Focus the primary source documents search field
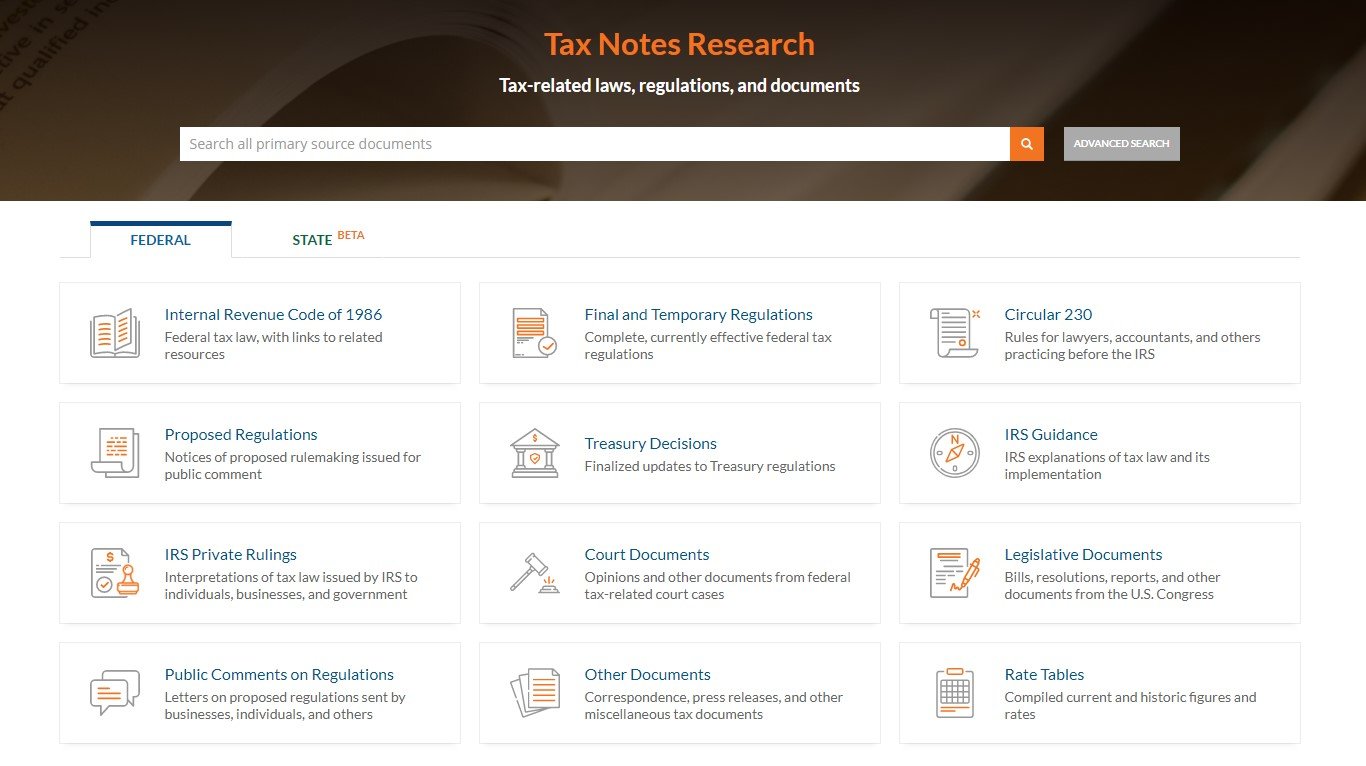Image resolution: width=1366 pixels, height=766 pixels. (x=594, y=144)
